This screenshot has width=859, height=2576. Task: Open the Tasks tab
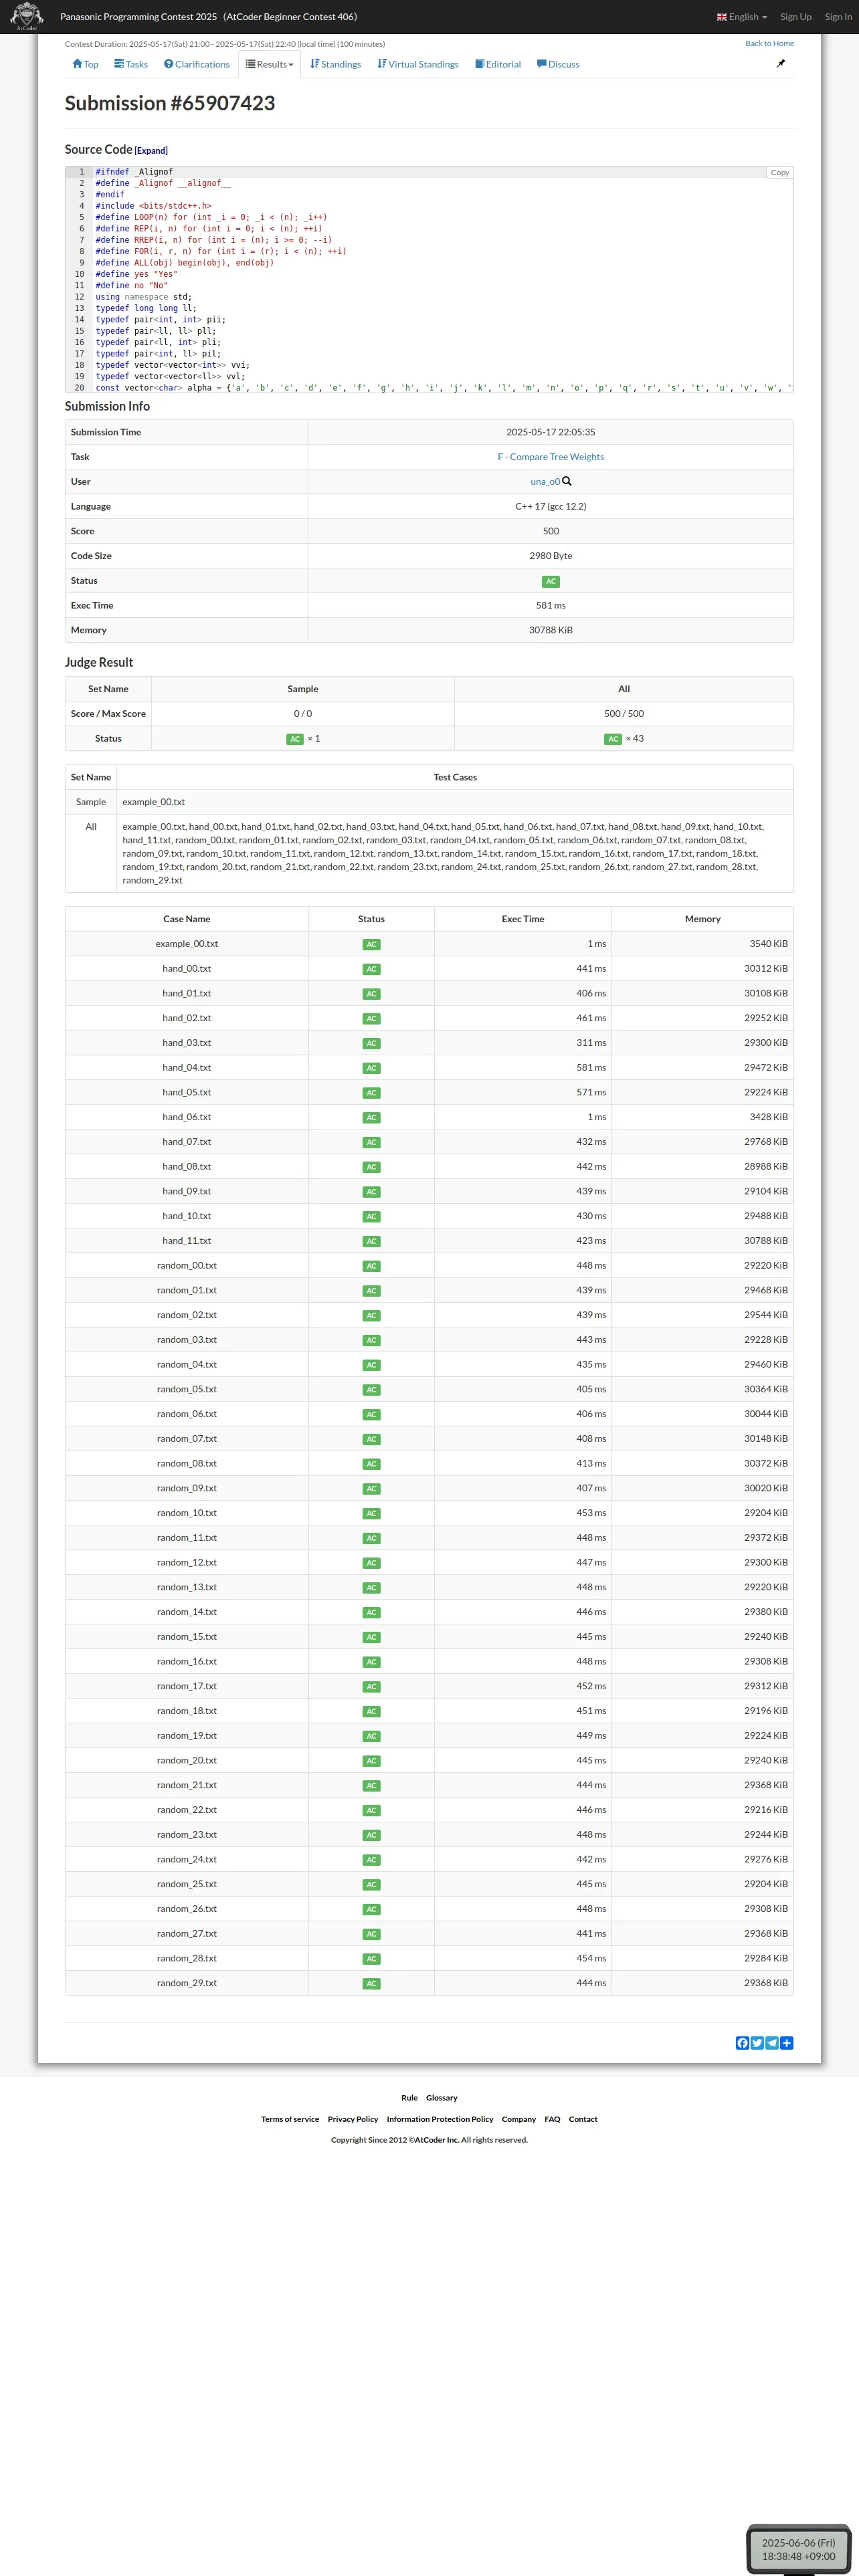[131, 64]
